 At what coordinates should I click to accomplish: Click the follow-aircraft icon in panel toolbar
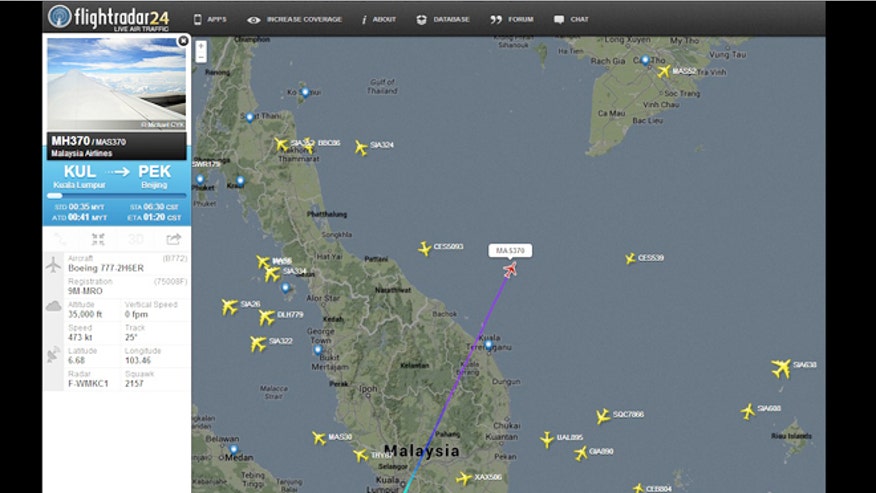tap(98, 239)
